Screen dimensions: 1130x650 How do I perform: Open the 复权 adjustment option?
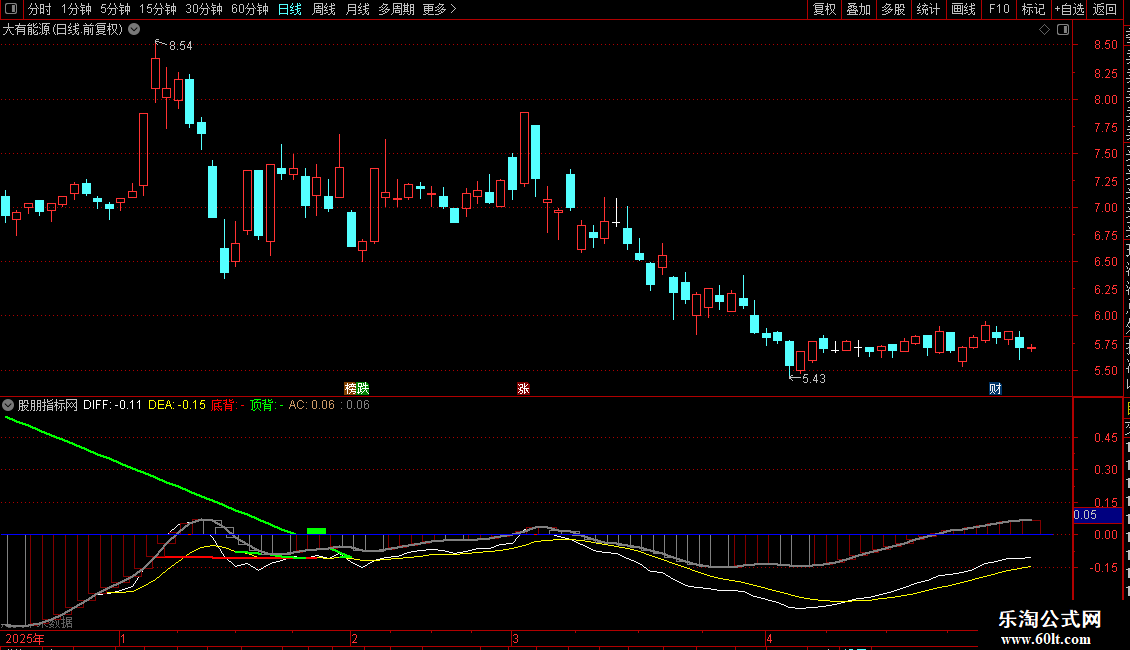[824, 9]
